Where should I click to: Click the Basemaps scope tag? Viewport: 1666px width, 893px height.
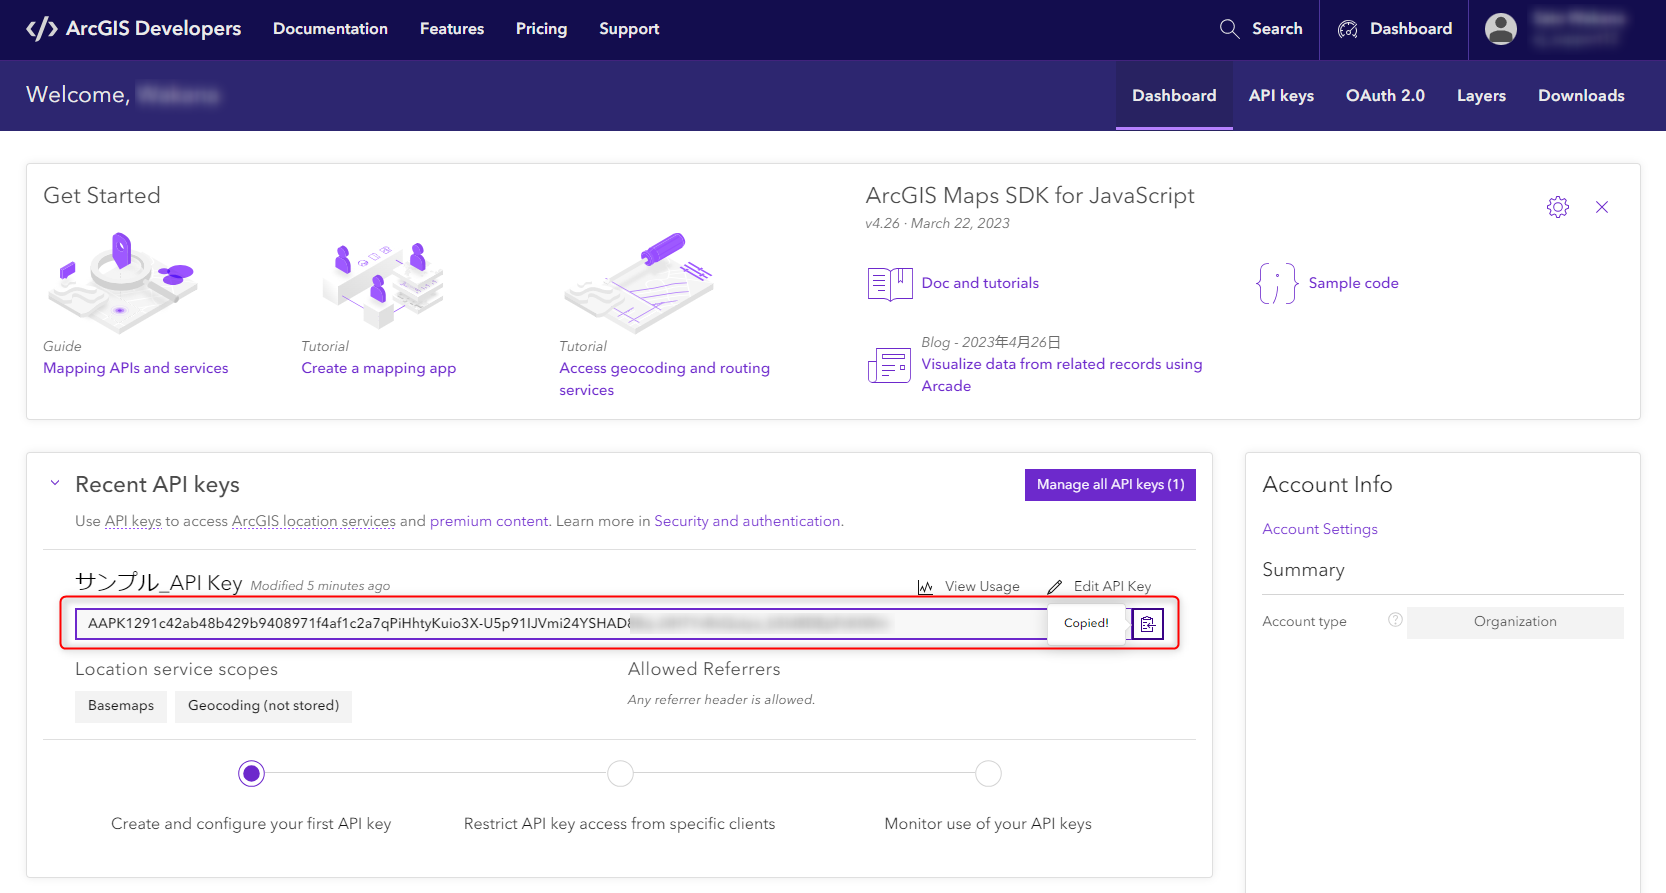coord(121,706)
